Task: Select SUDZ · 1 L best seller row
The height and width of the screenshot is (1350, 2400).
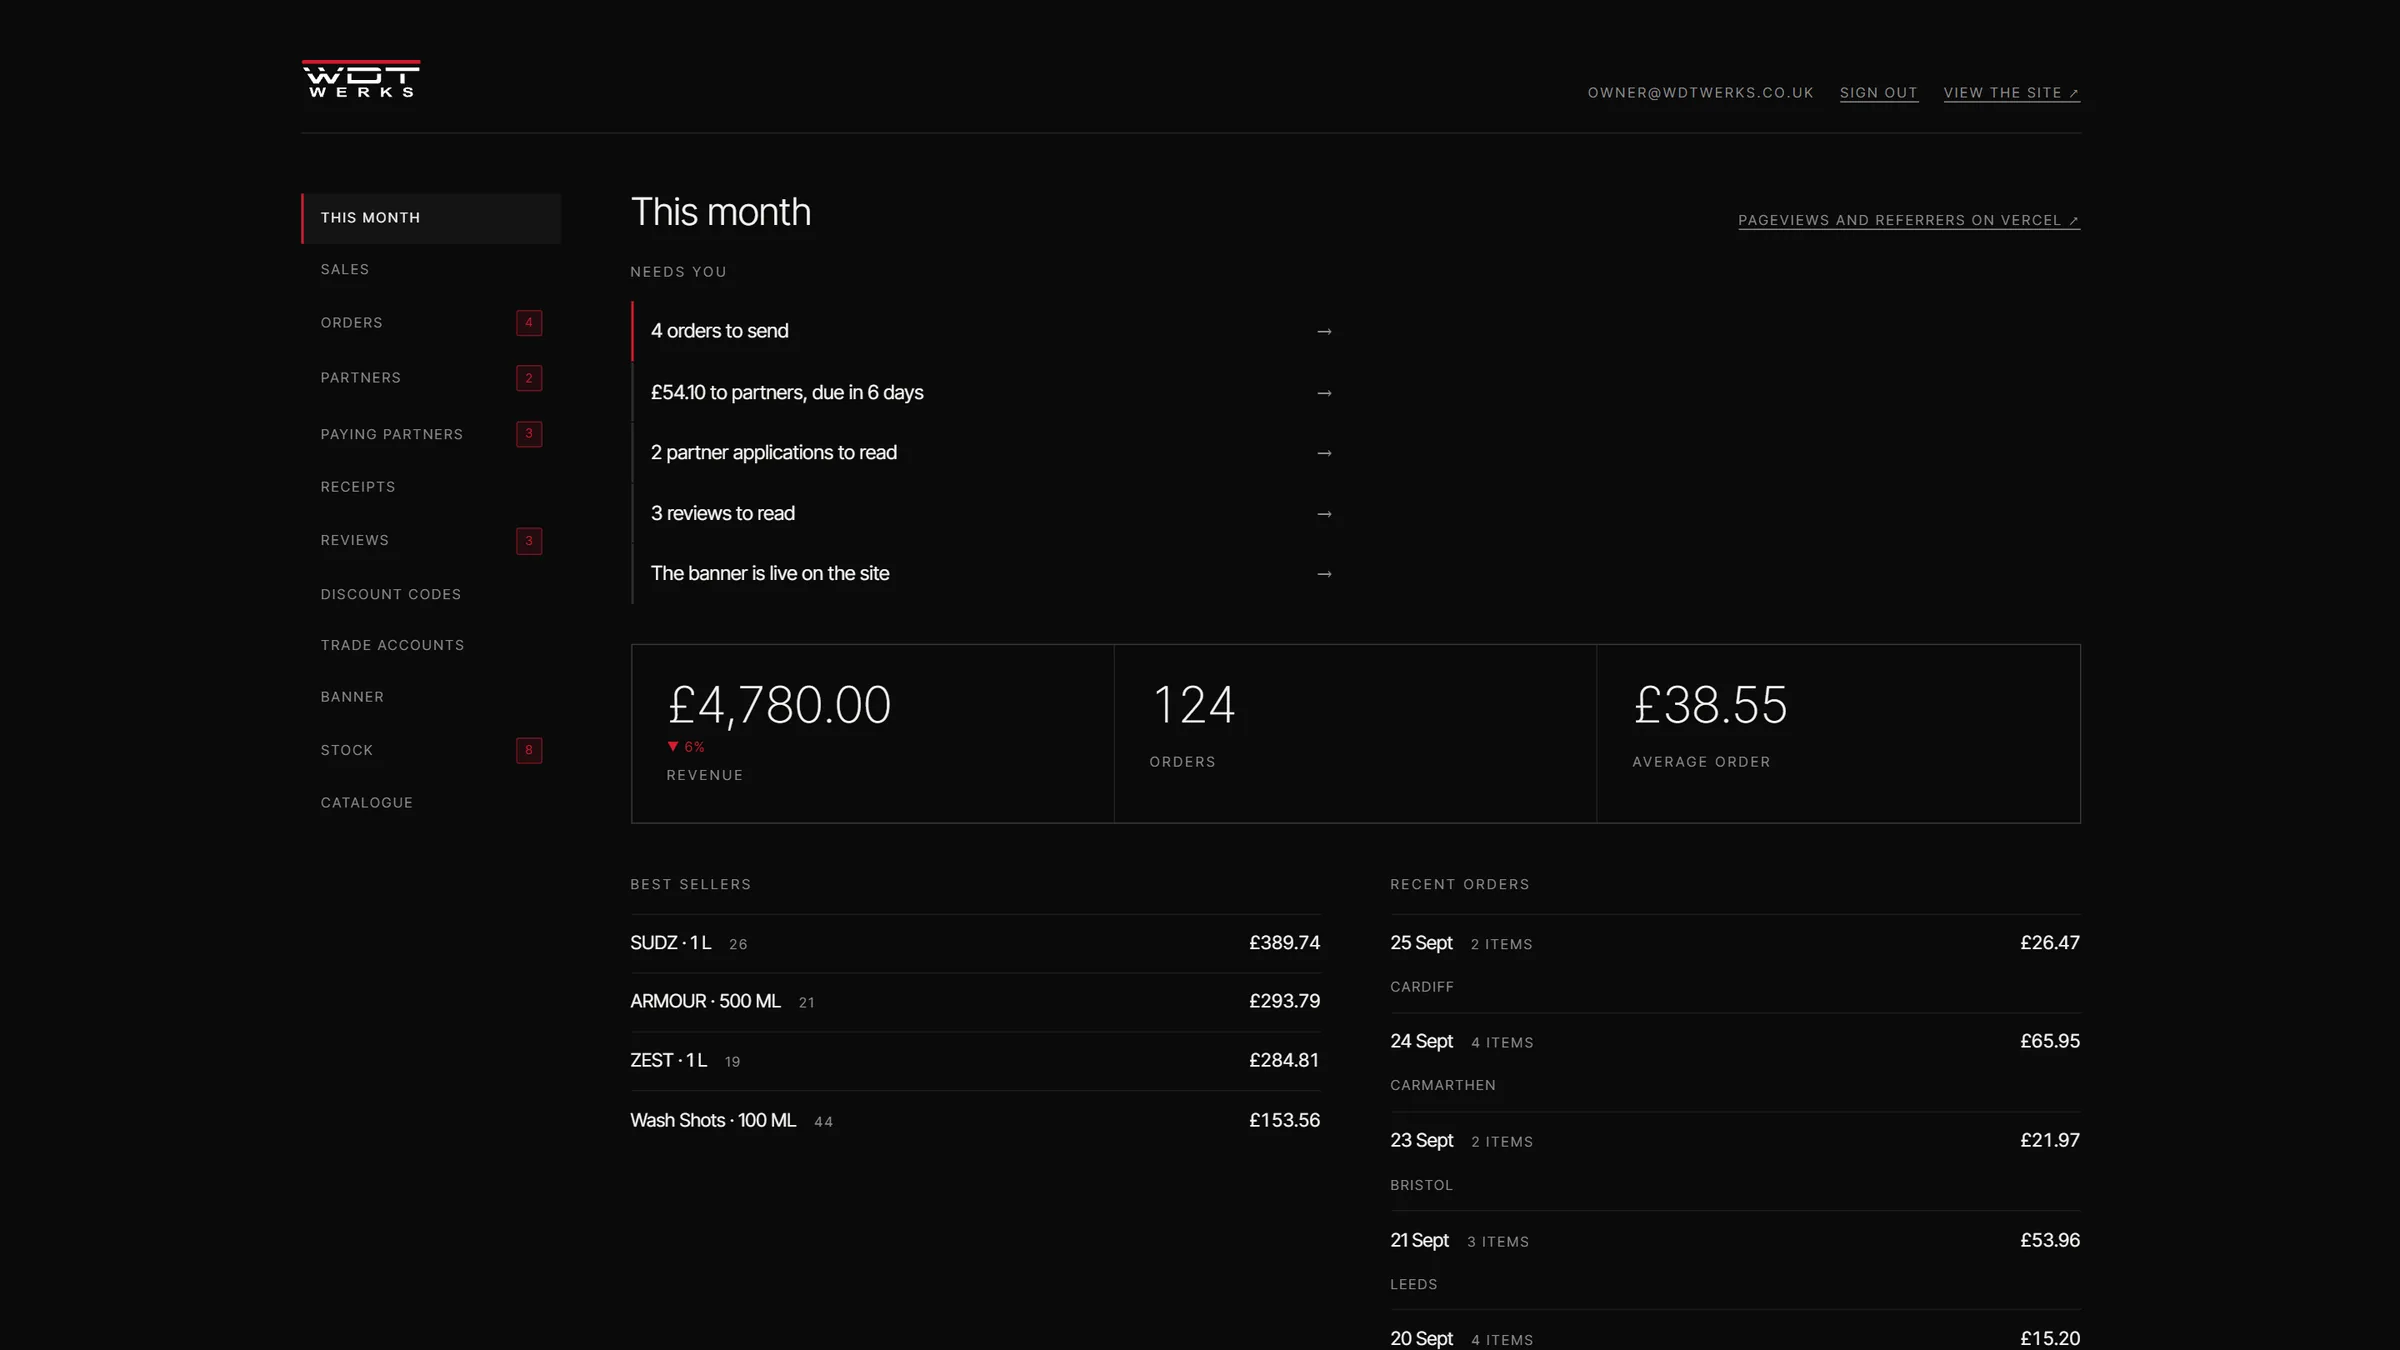Action: point(975,943)
